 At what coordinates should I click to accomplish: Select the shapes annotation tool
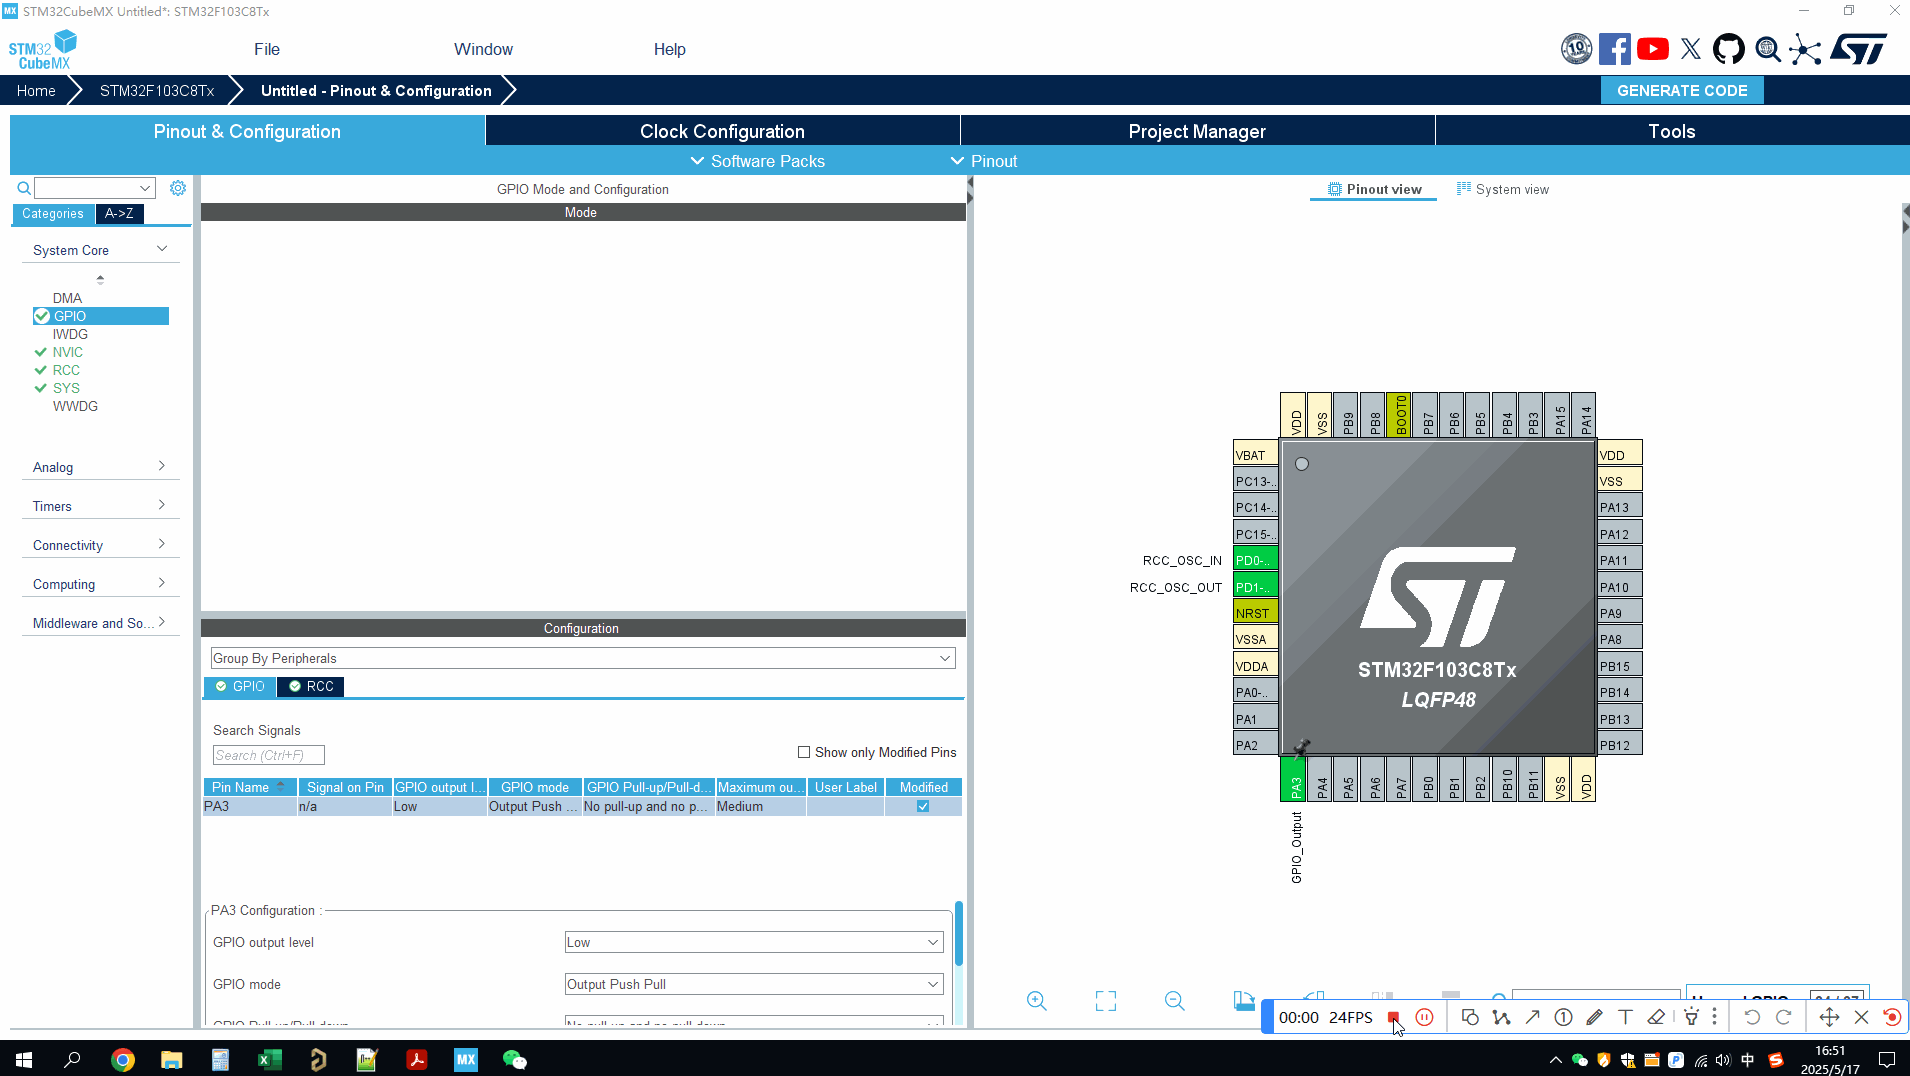tap(1470, 1017)
